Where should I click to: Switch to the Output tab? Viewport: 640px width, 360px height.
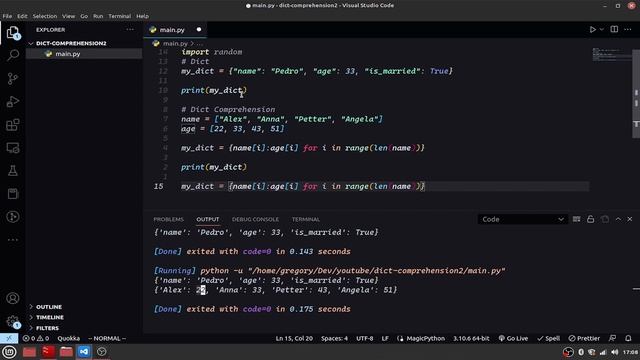click(x=208, y=219)
